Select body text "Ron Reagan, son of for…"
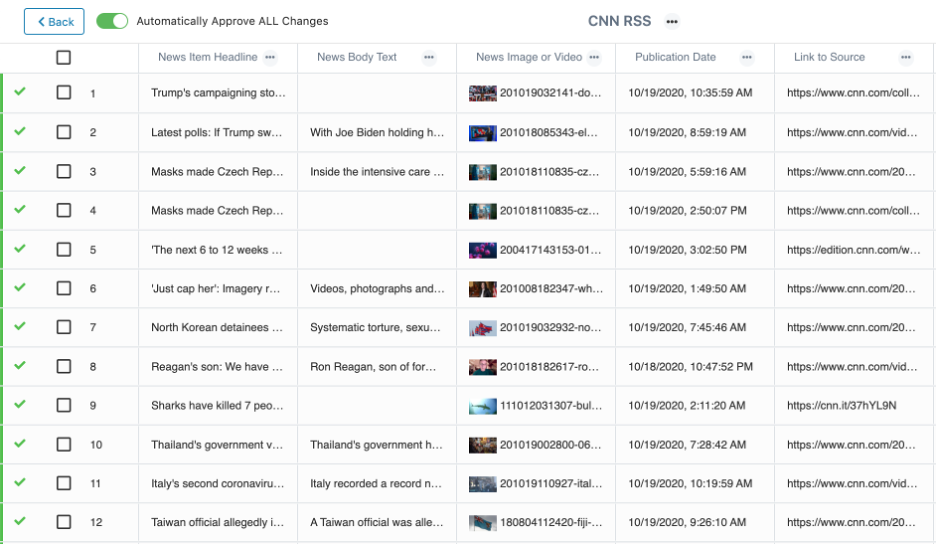The image size is (936, 544). (373, 367)
